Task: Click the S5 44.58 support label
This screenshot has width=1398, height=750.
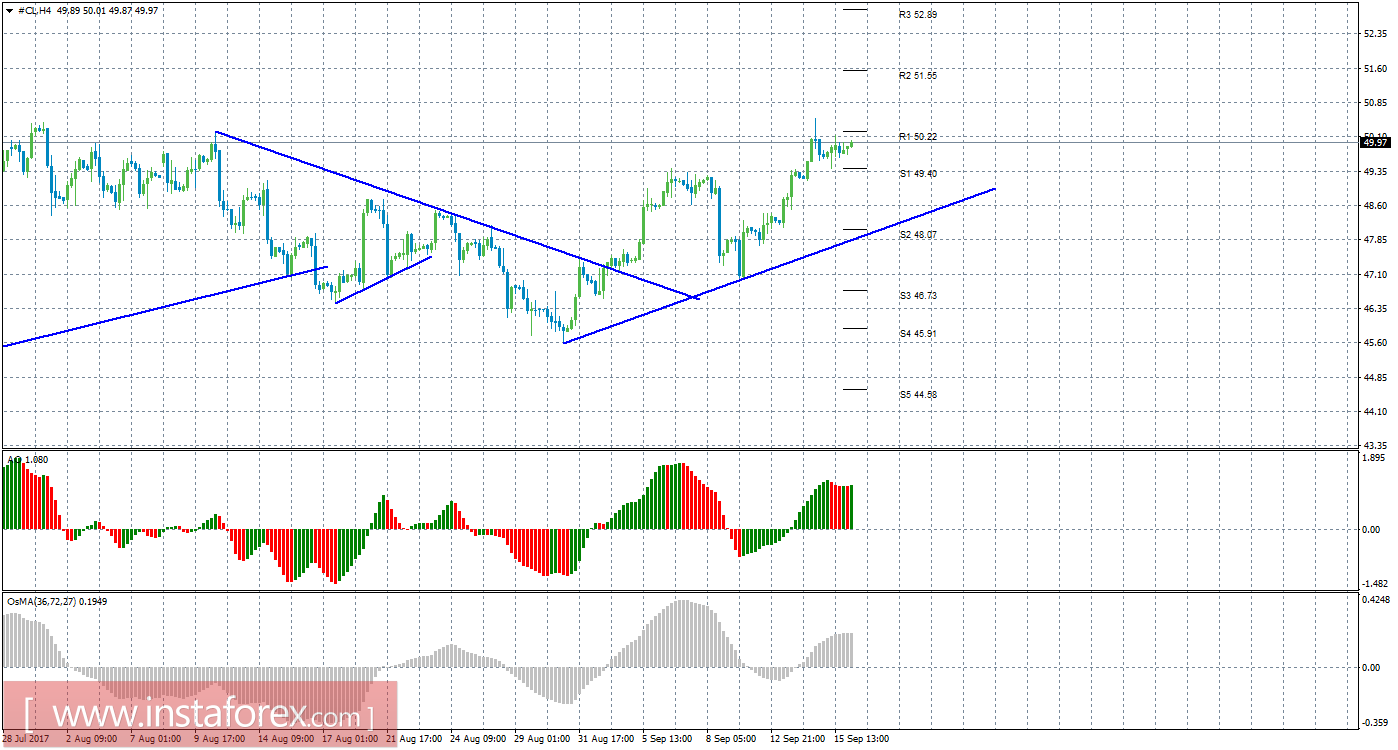Action: tap(918, 395)
